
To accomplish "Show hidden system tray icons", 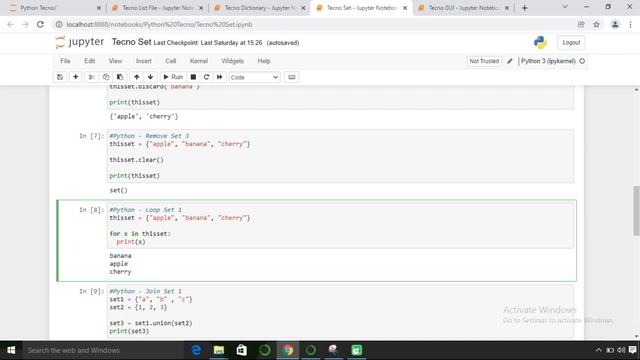I will 598,350.
